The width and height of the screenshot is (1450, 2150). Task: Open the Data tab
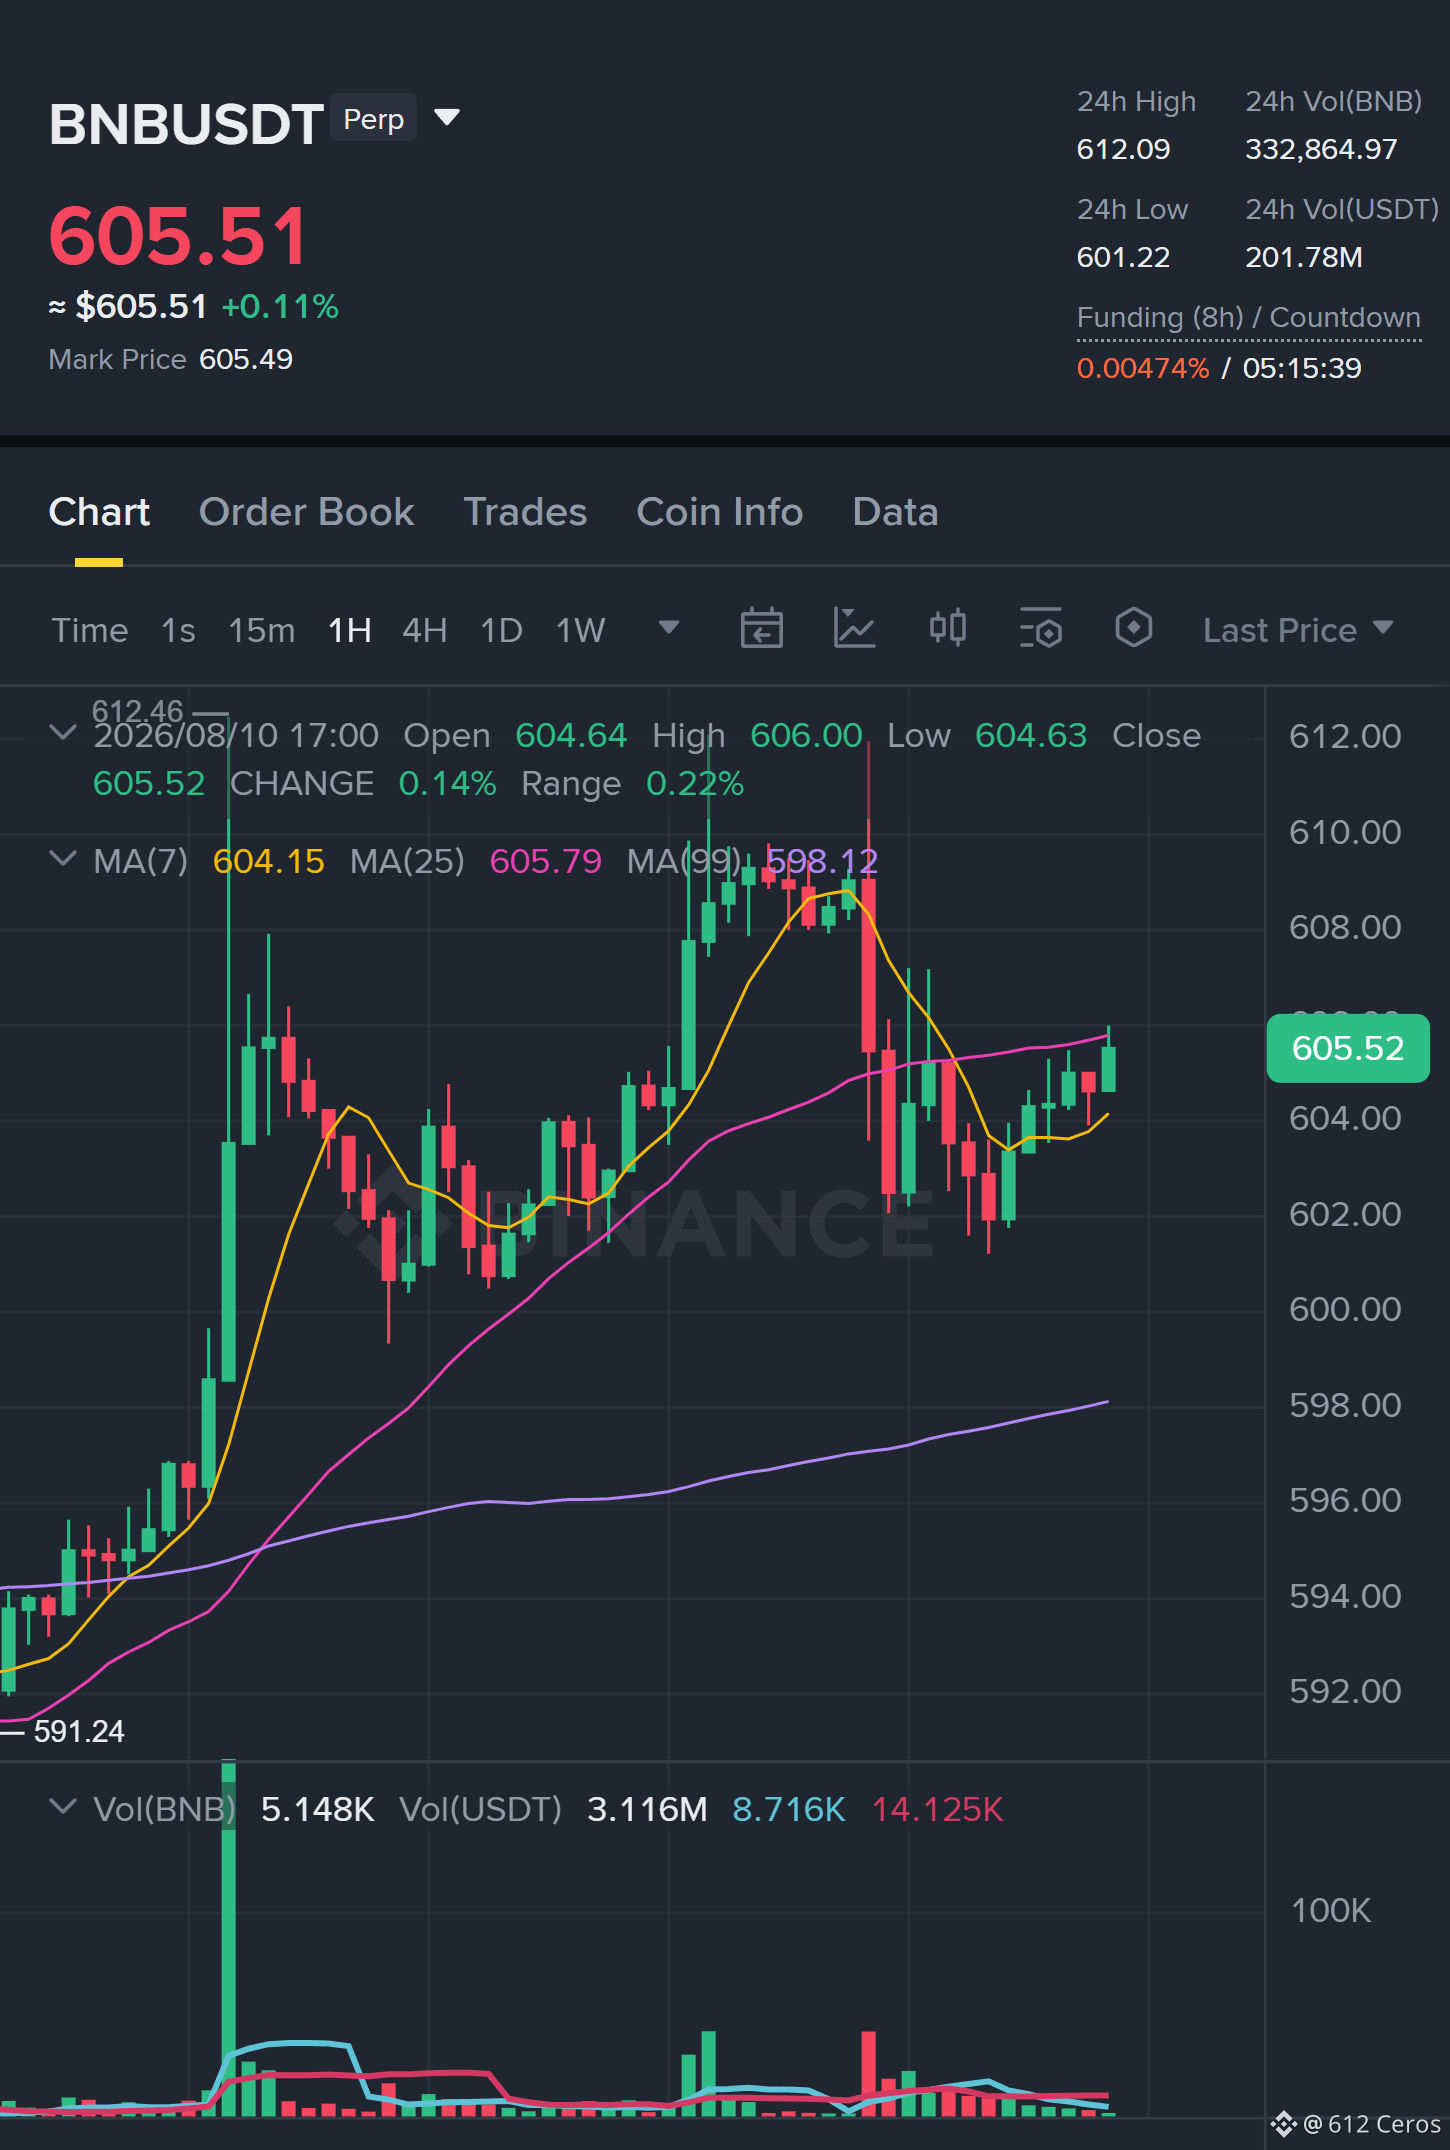(895, 512)
